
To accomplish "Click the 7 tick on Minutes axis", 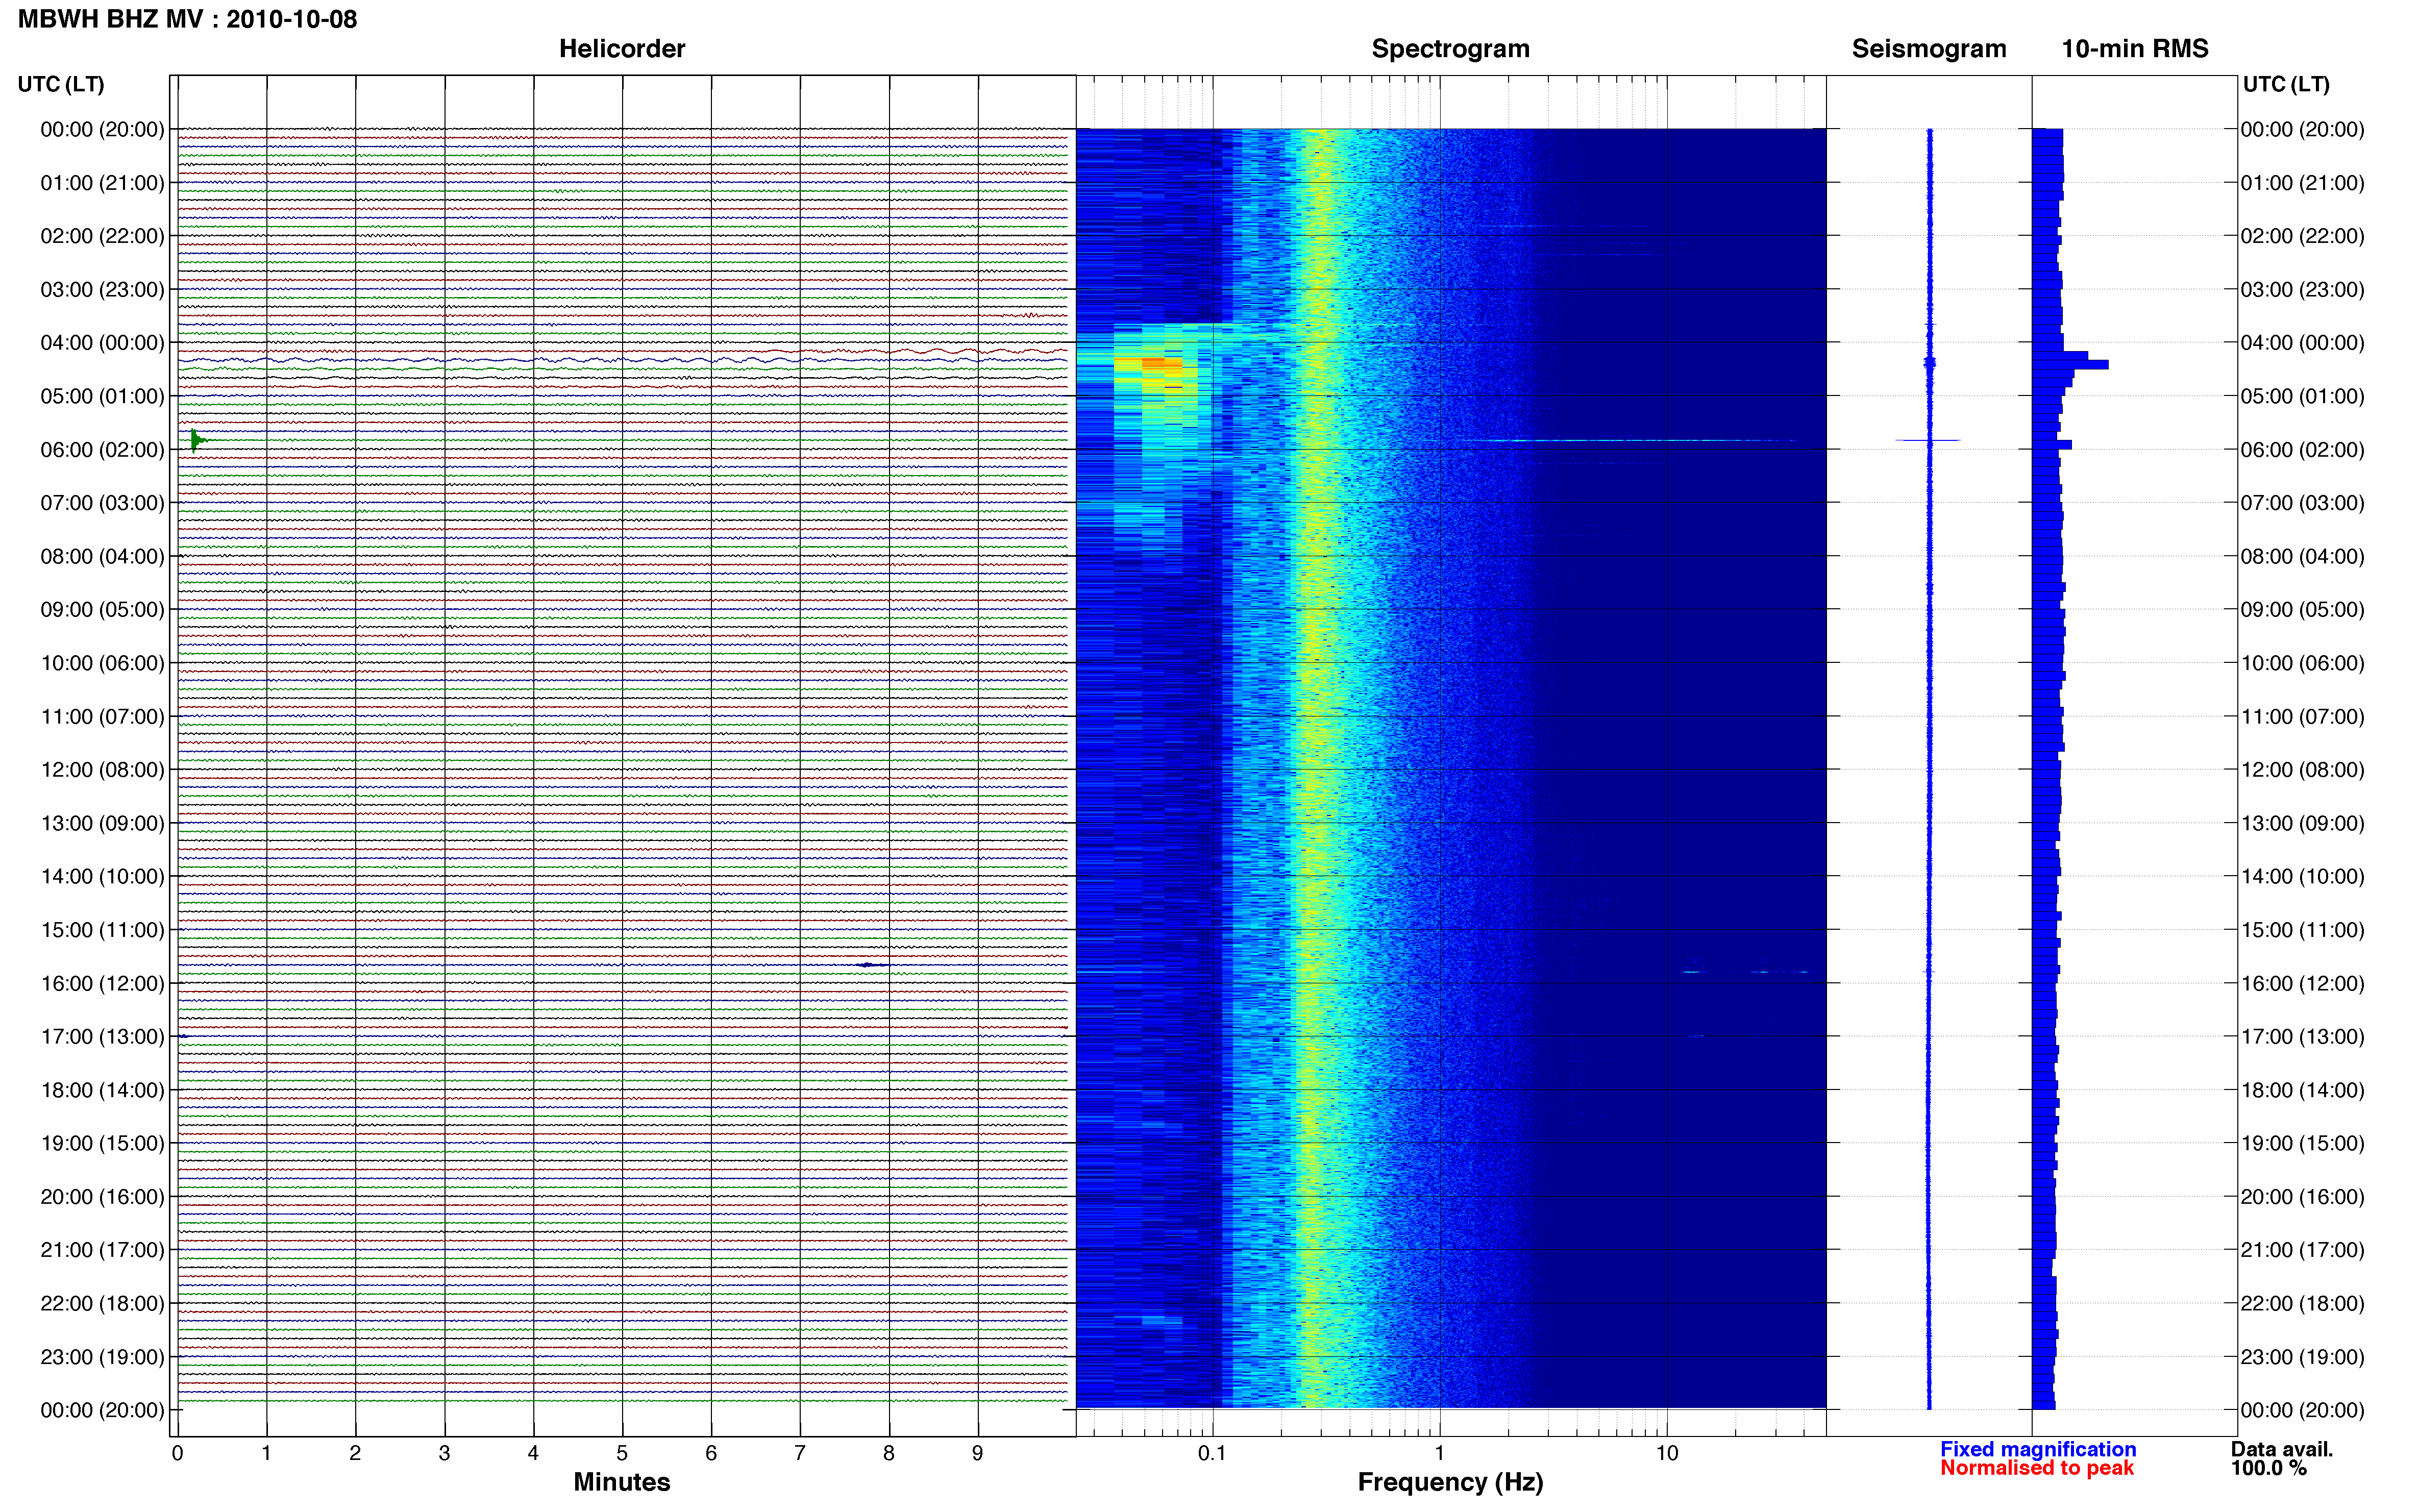I will [x=799, y=1453].
